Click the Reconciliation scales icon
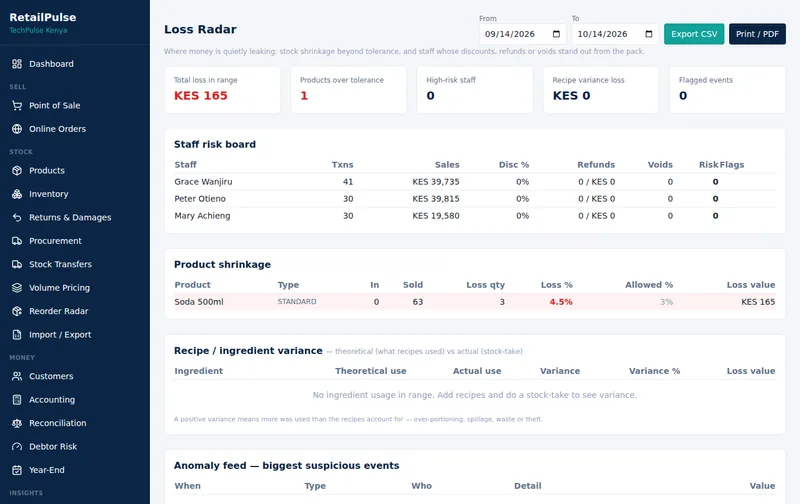 (x=17, y=423)
